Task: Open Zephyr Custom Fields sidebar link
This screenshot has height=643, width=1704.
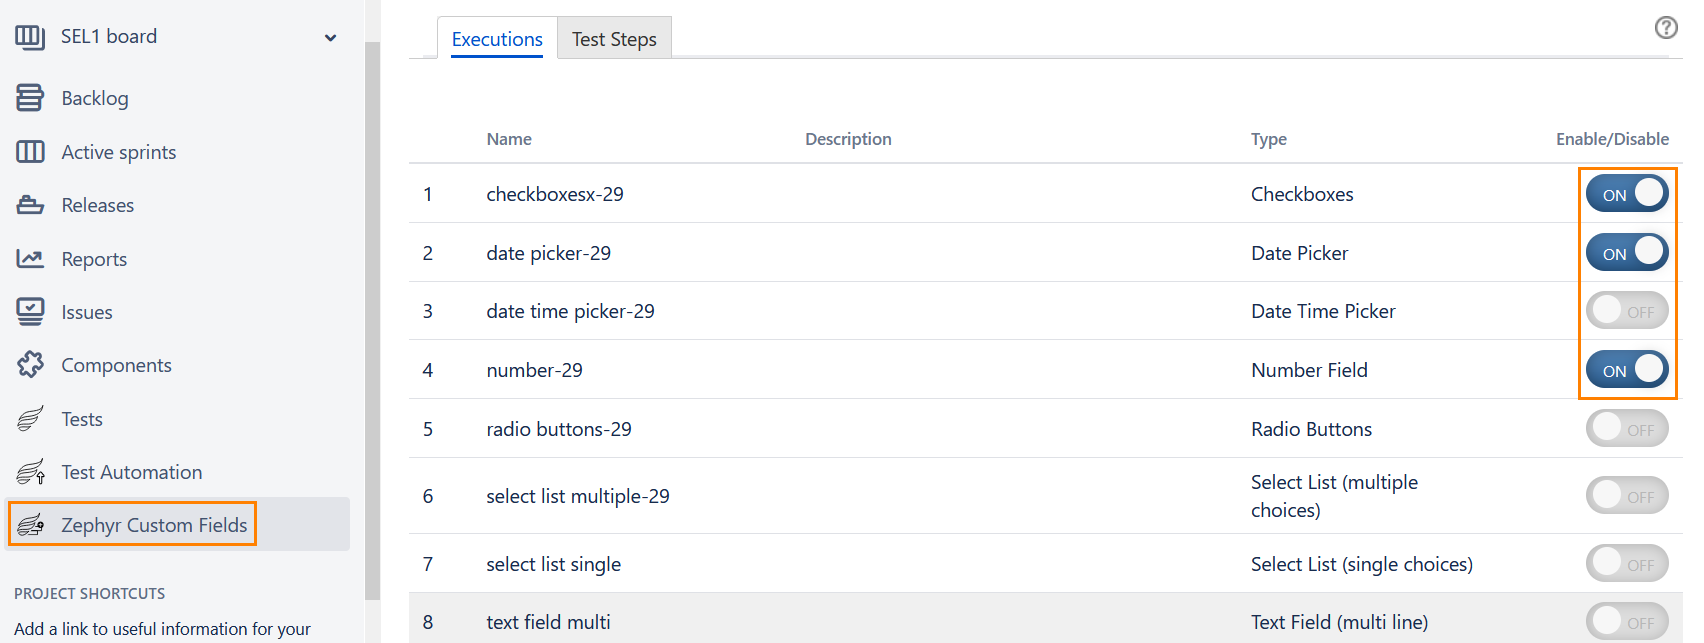Action: coord(153,525)
